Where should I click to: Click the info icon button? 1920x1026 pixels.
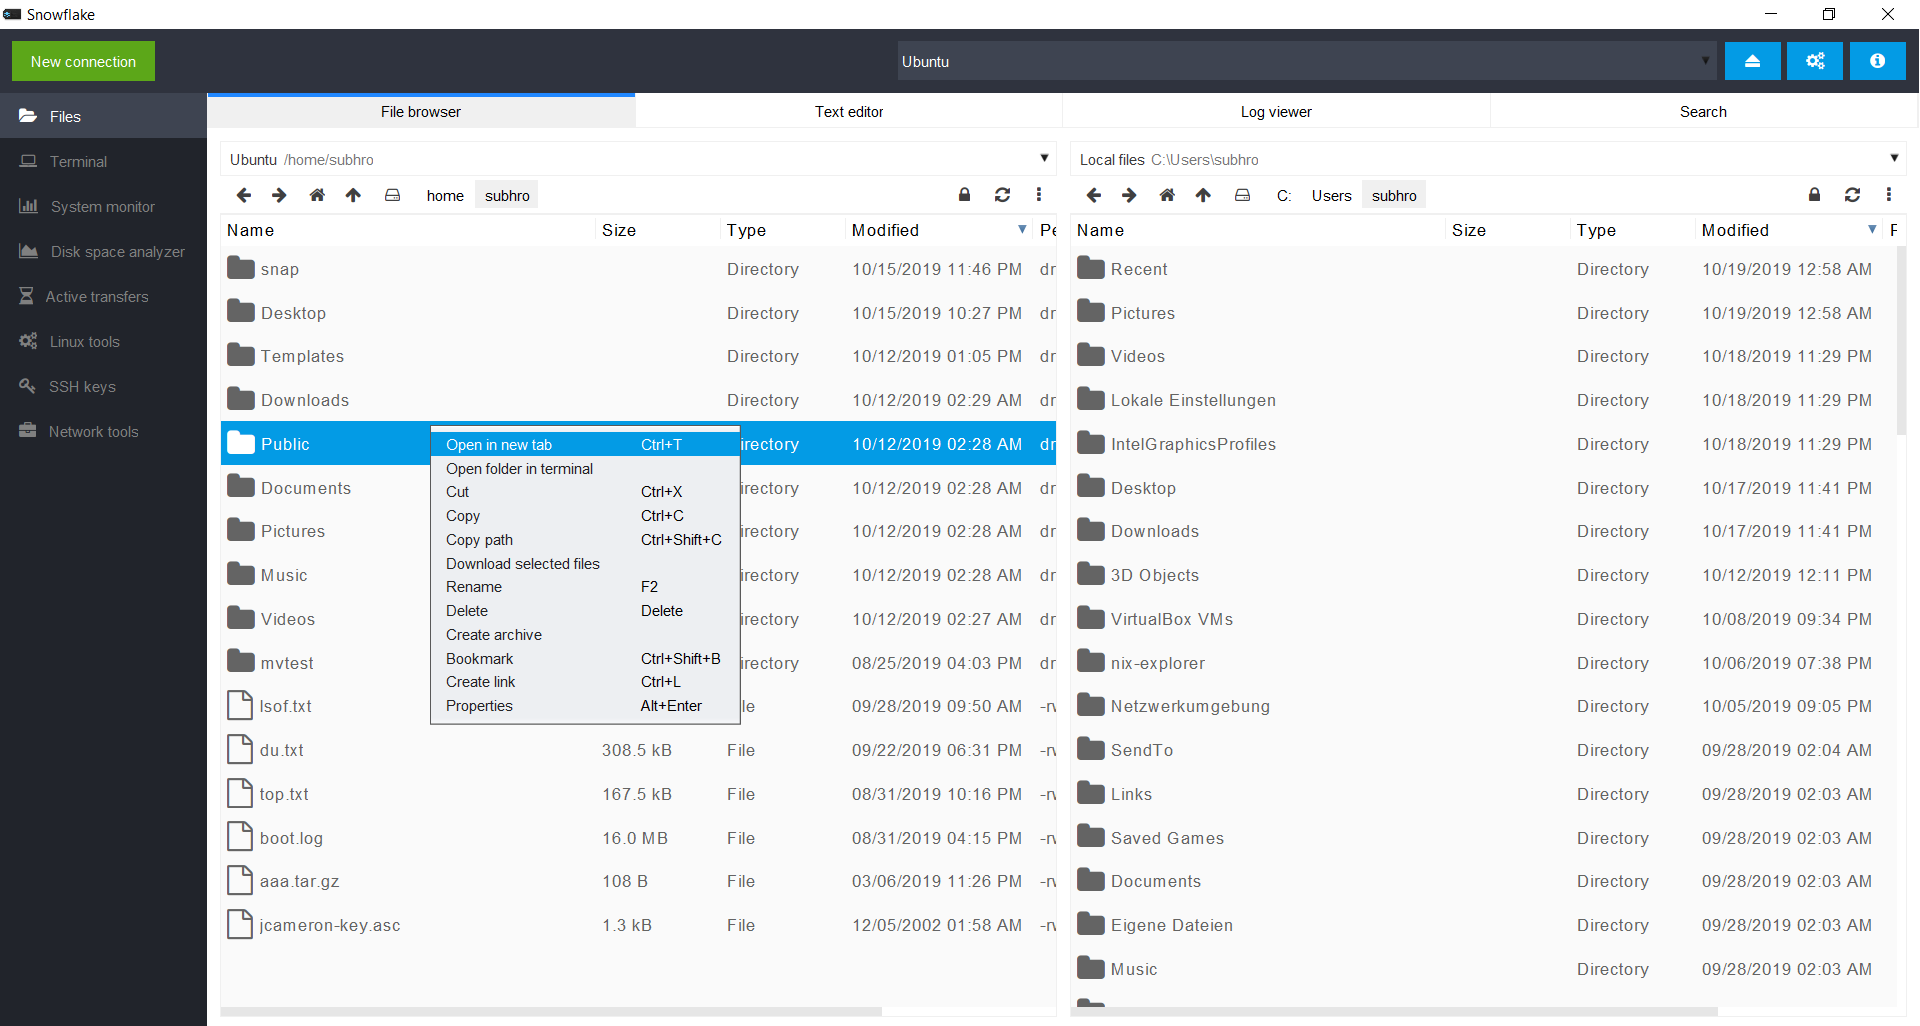tap(1877, 61)
